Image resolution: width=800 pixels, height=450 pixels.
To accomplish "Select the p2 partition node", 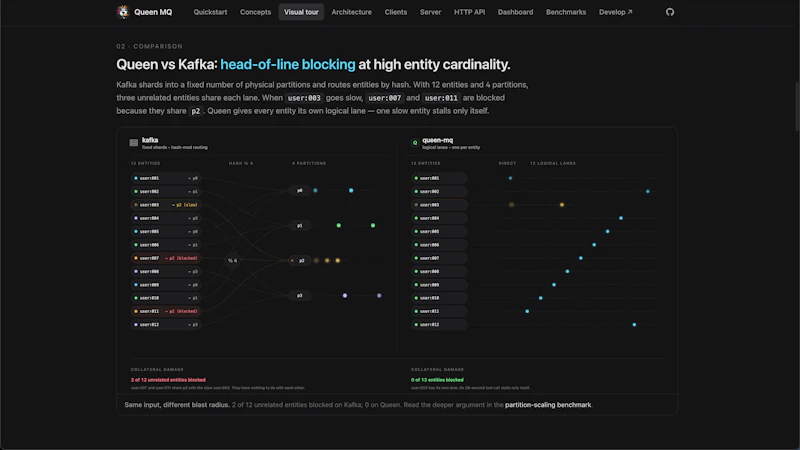I will click(x=299, y=261).
